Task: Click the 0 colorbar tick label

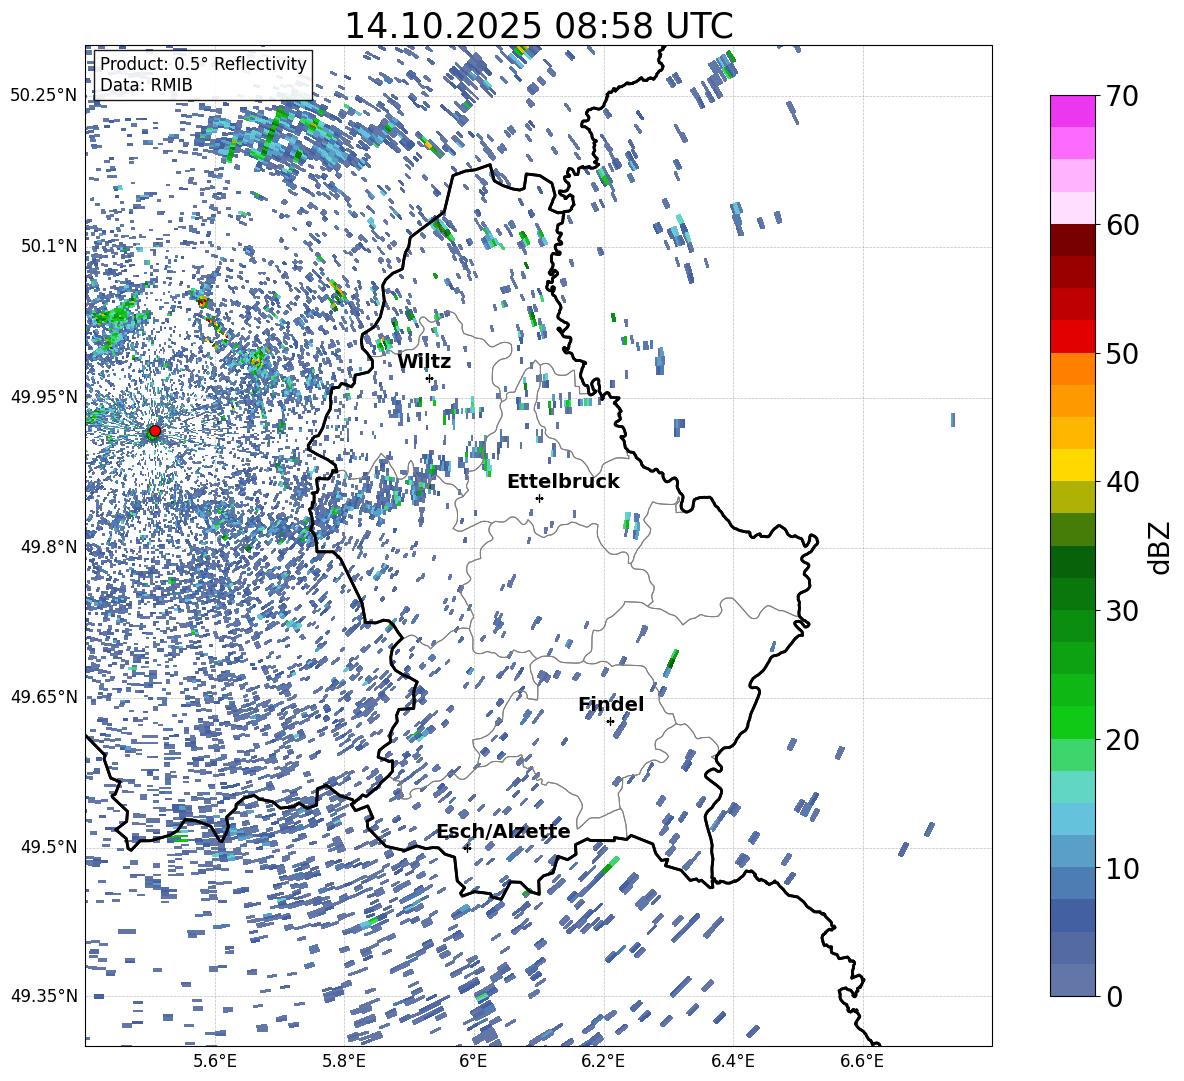Action: pos(1115,996)
